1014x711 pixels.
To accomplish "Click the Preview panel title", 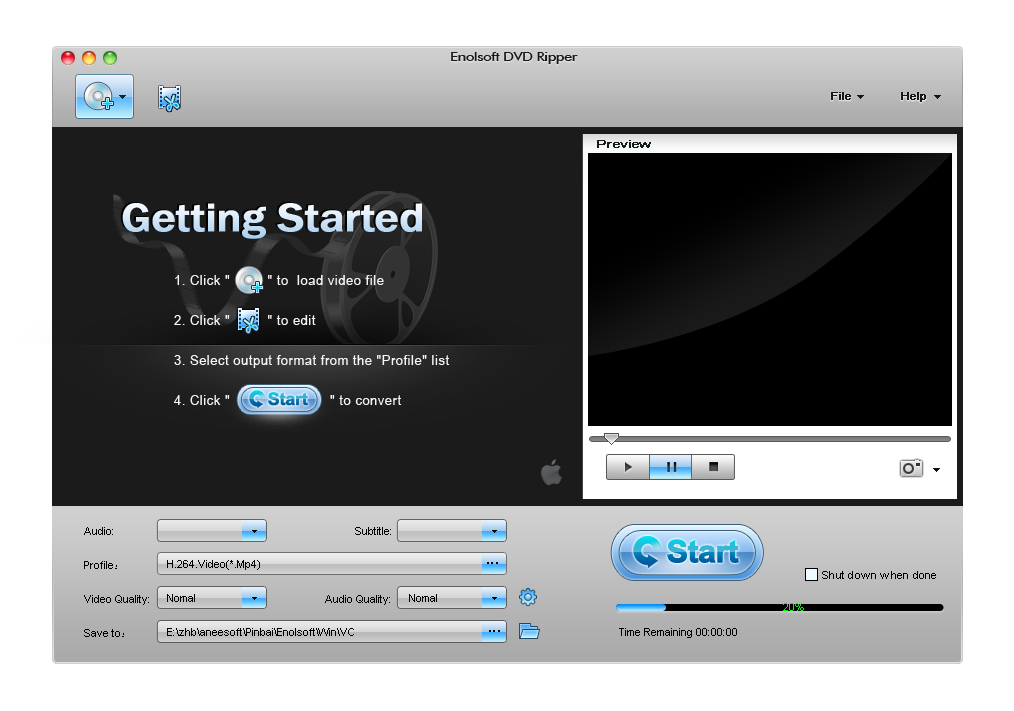I will coord(623,144).
